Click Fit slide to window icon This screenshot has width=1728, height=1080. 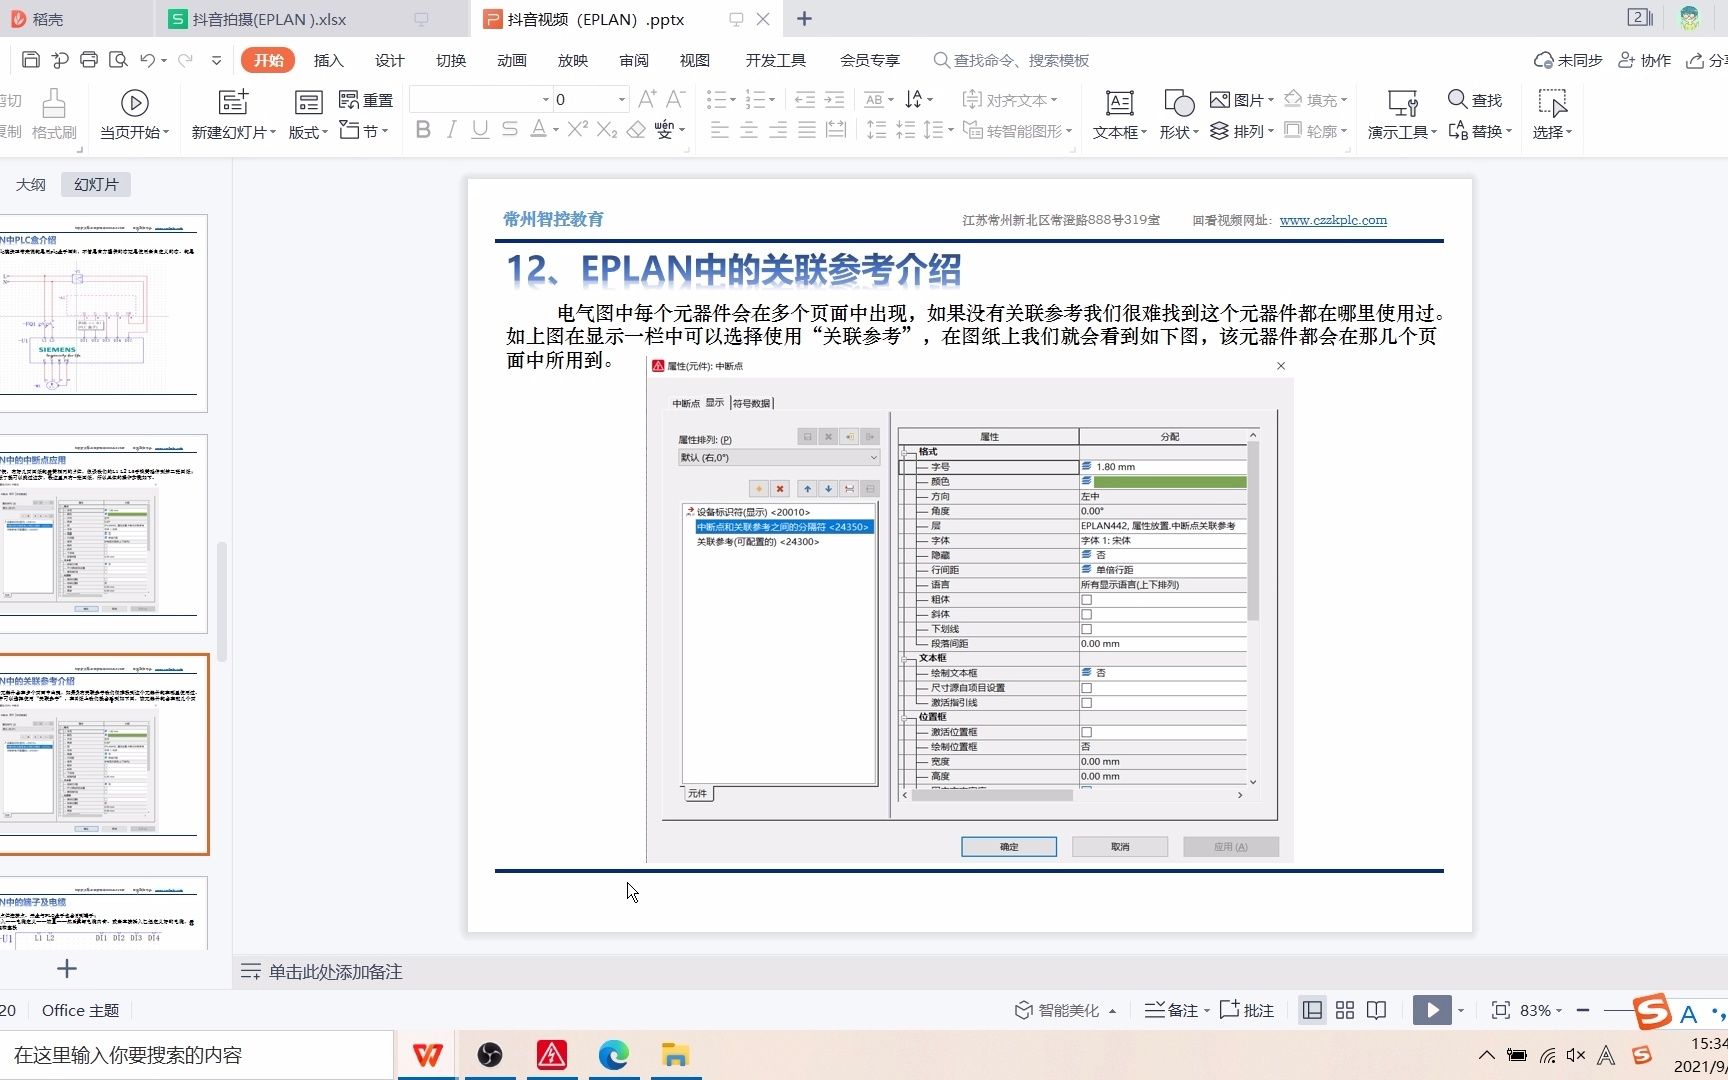(1501, 1010)
